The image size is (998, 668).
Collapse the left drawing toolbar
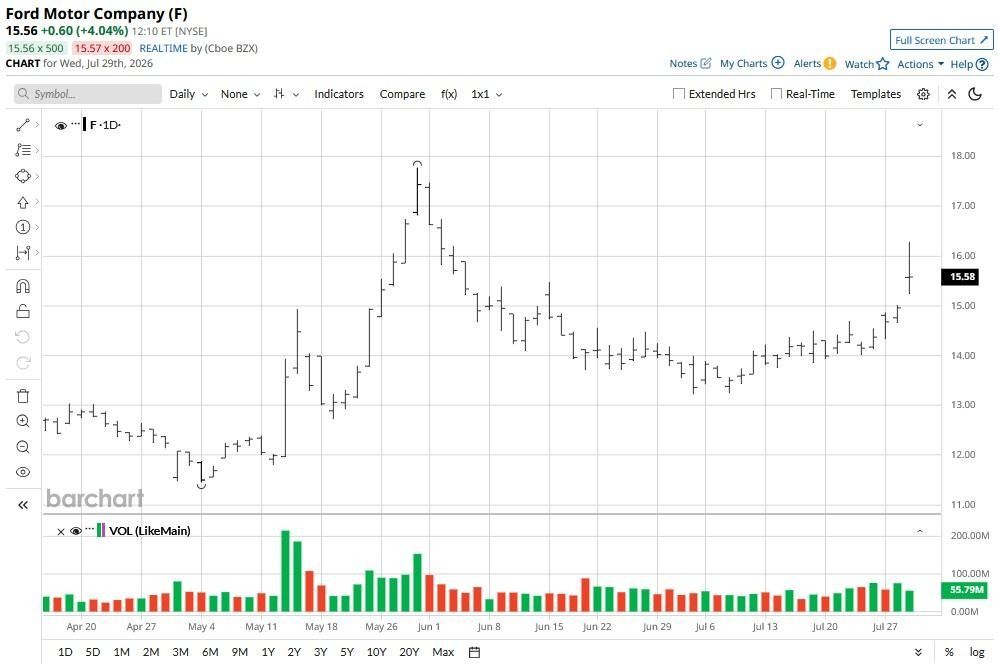click(23, 505)
